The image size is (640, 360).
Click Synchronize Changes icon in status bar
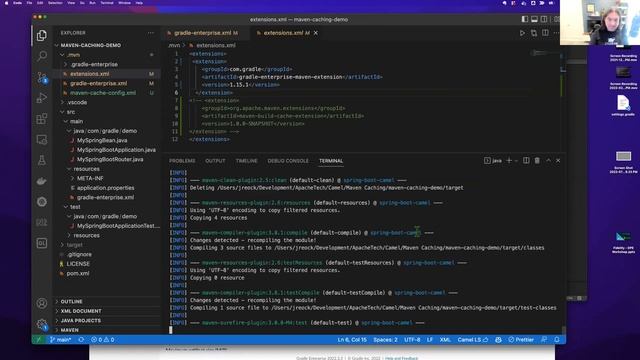coord(81,340)
